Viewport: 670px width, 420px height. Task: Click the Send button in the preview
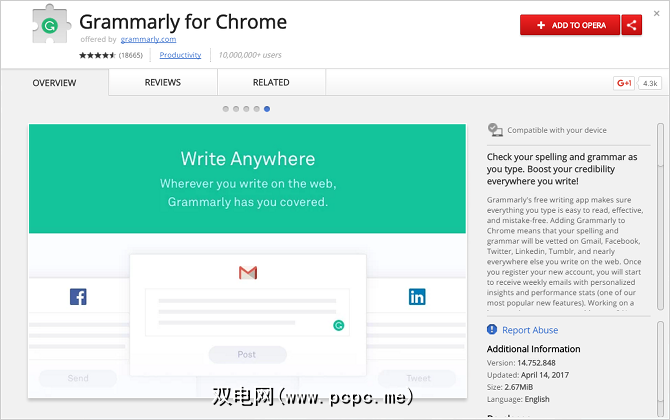click(78, 379)
